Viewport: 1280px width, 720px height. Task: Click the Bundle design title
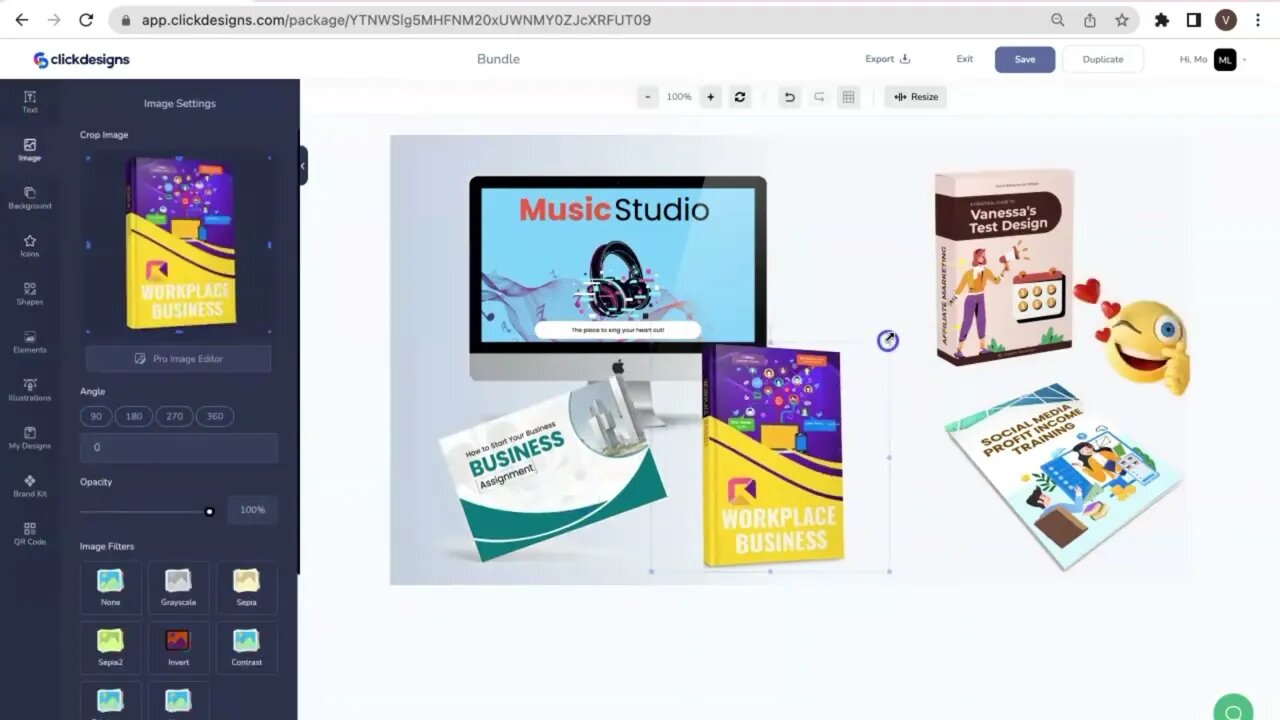pyautogui.click(x=498, y=59)
